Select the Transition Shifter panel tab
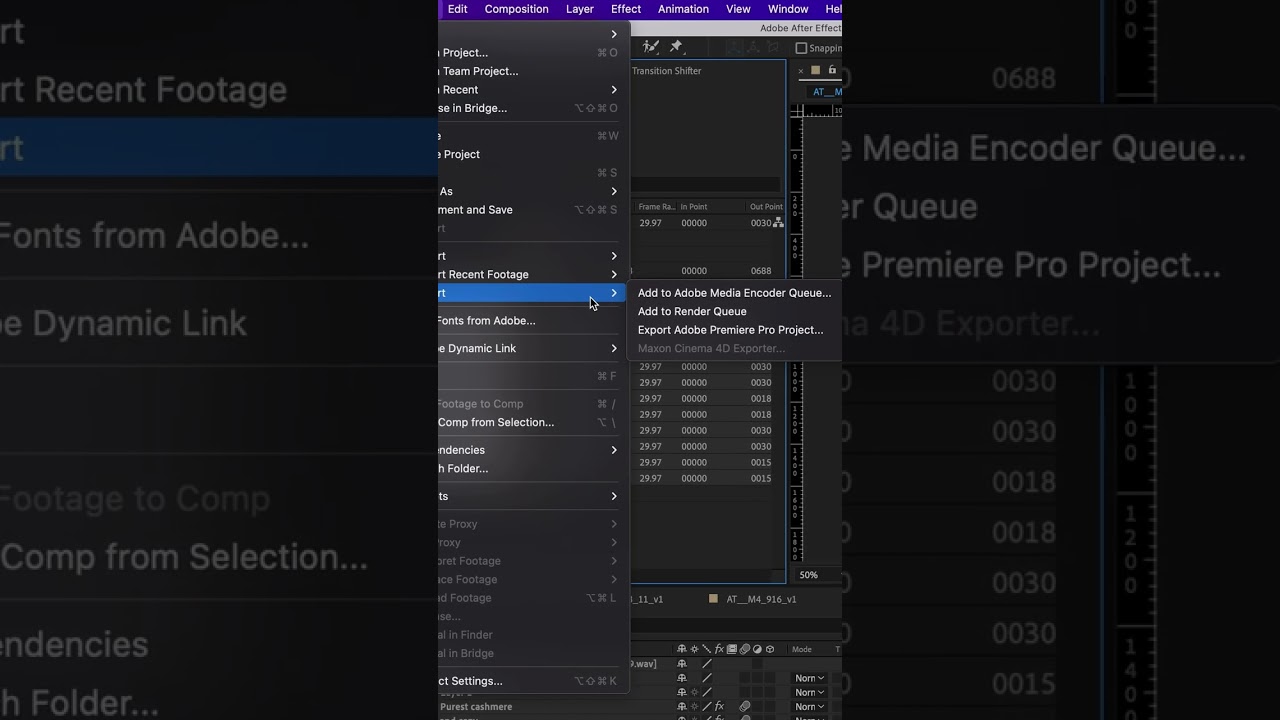1280x720 pixels. (666, 71)
